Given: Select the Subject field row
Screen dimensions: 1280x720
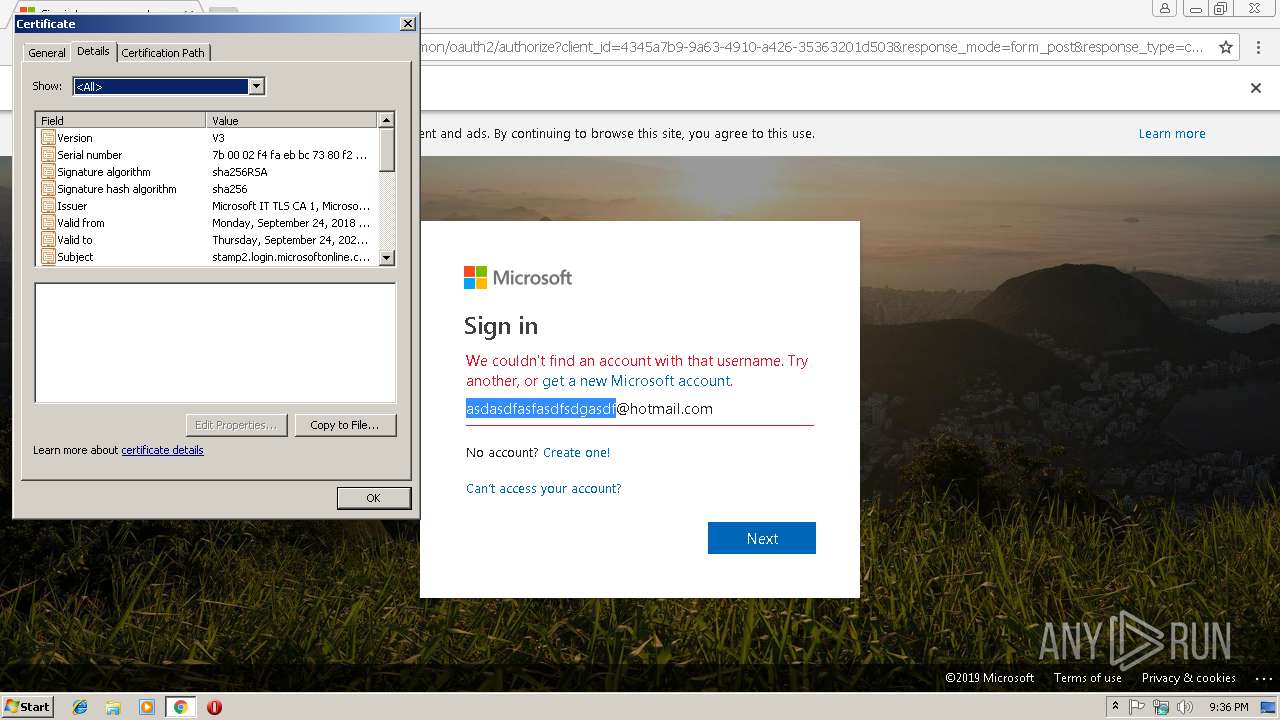Looking at the screenshot, I should tap(207, 257).
